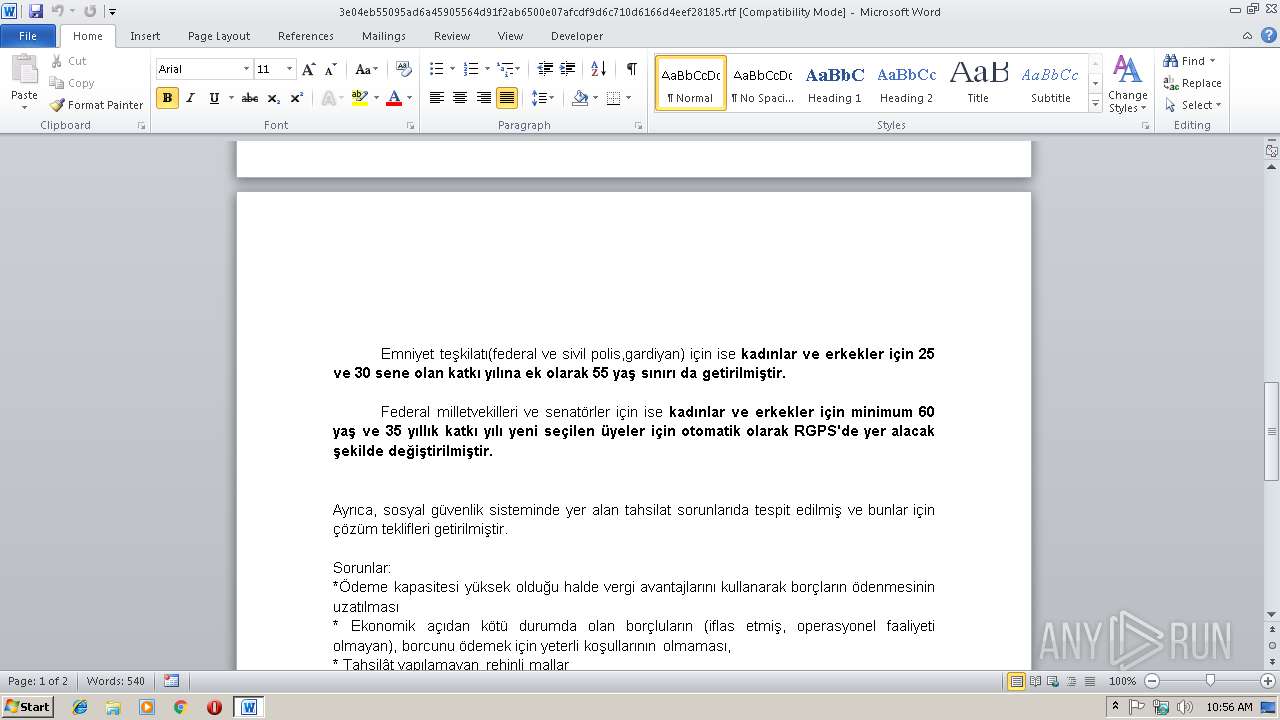Expand the Multilevel List dropdown
This screenshot has height=720, width=1280.
pyautogui.click(x=516, y=69)
